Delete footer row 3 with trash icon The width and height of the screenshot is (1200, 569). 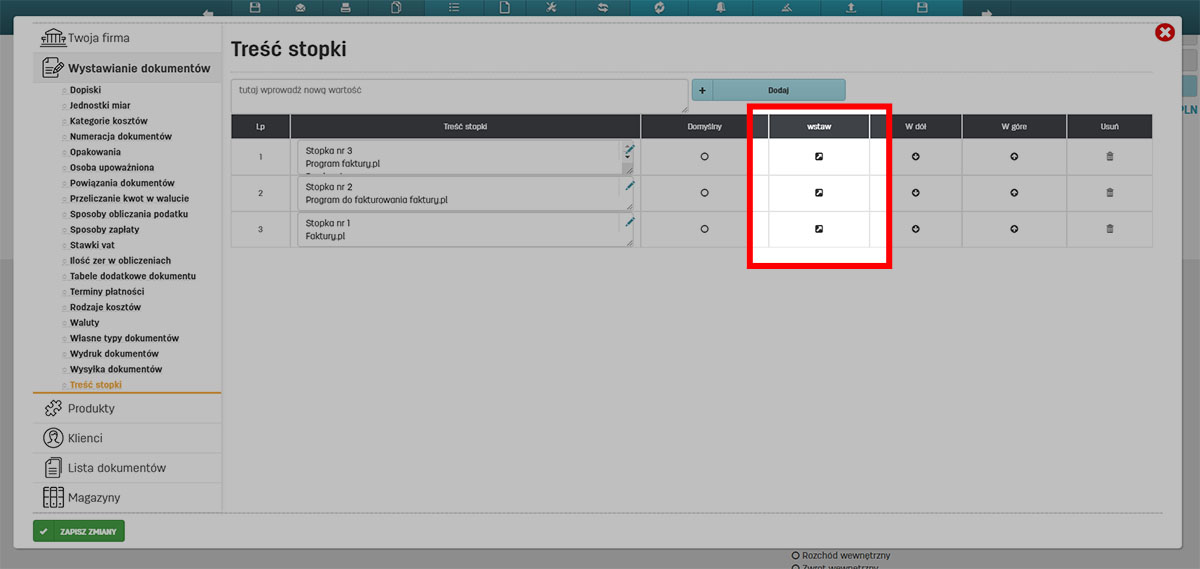[1109, 229]
